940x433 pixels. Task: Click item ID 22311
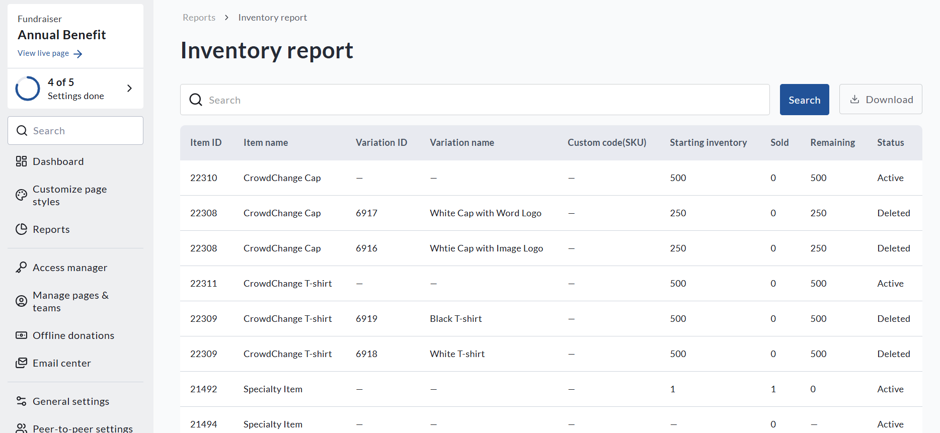(x=204, y=284)
